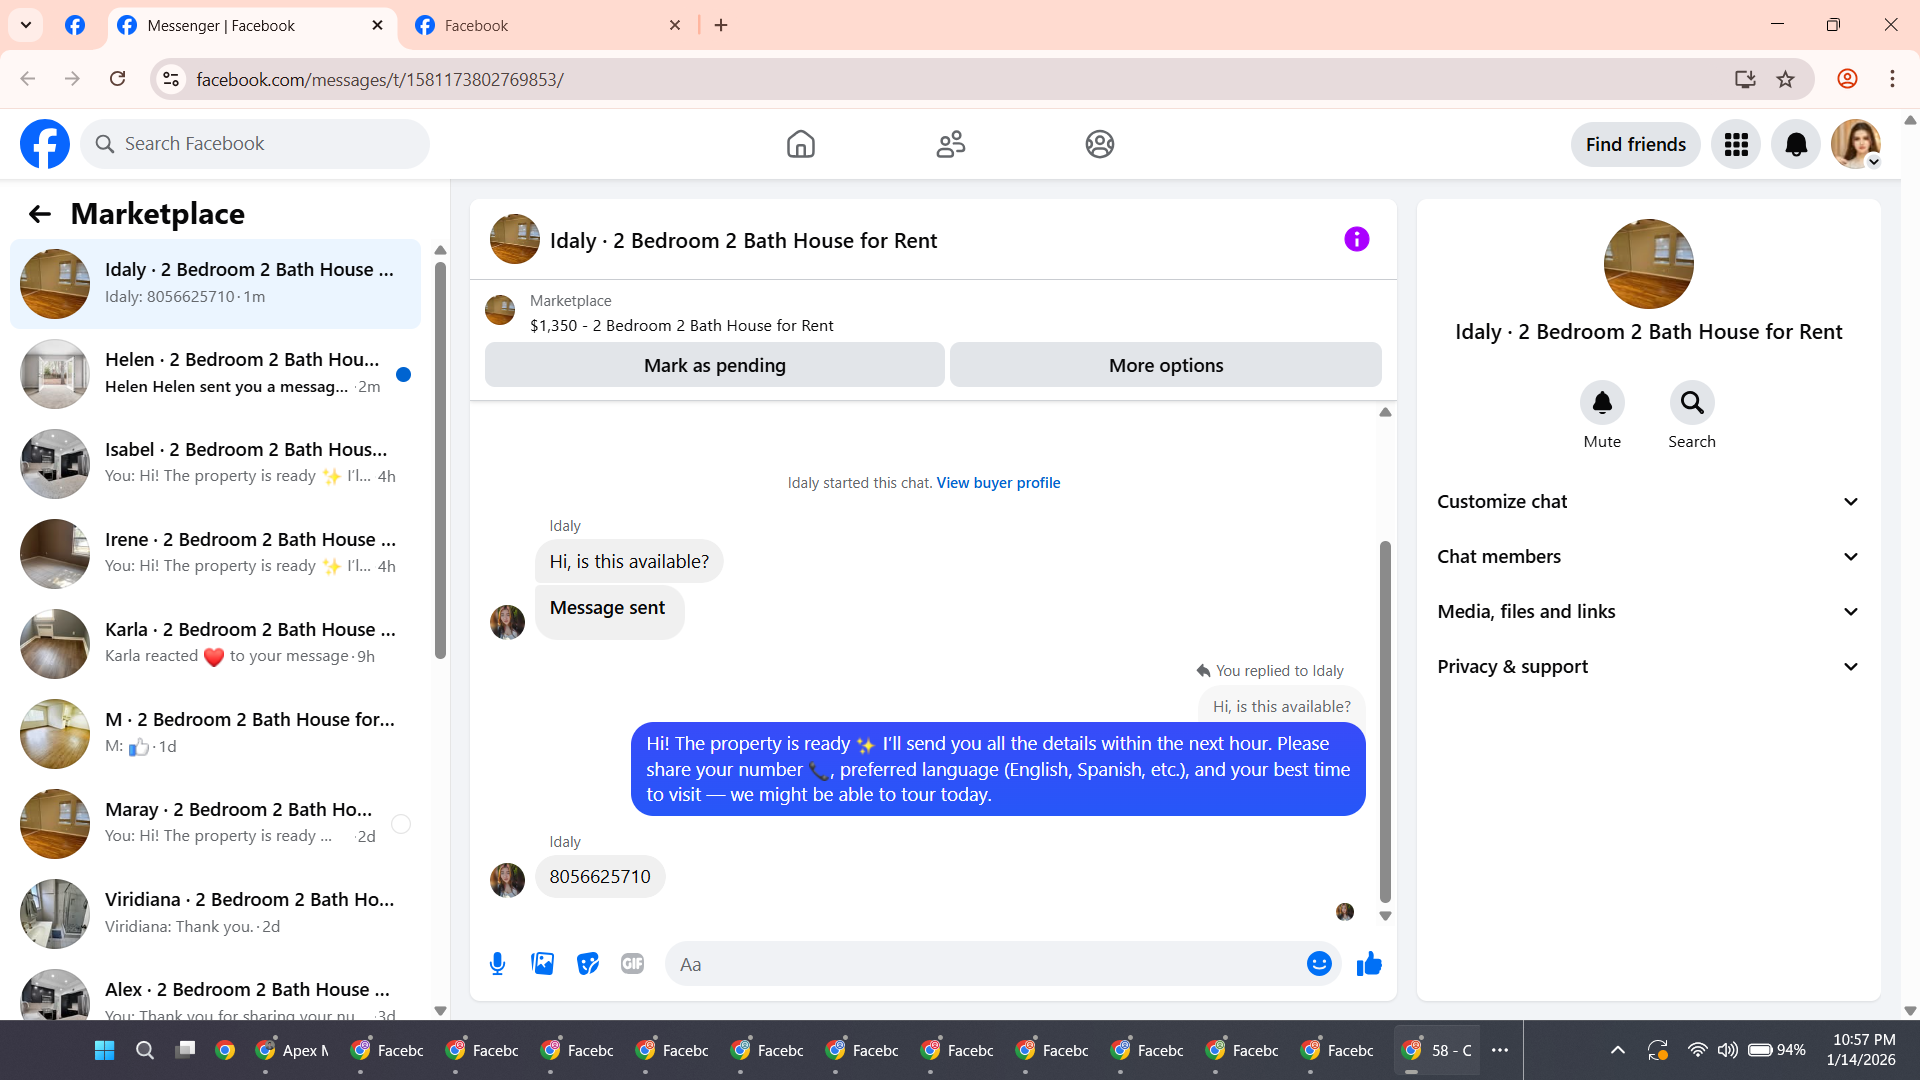This screenshot has height=1080, width=1920.
Task: Click the message list vertical scrollbar
Action: [1385, 720]
